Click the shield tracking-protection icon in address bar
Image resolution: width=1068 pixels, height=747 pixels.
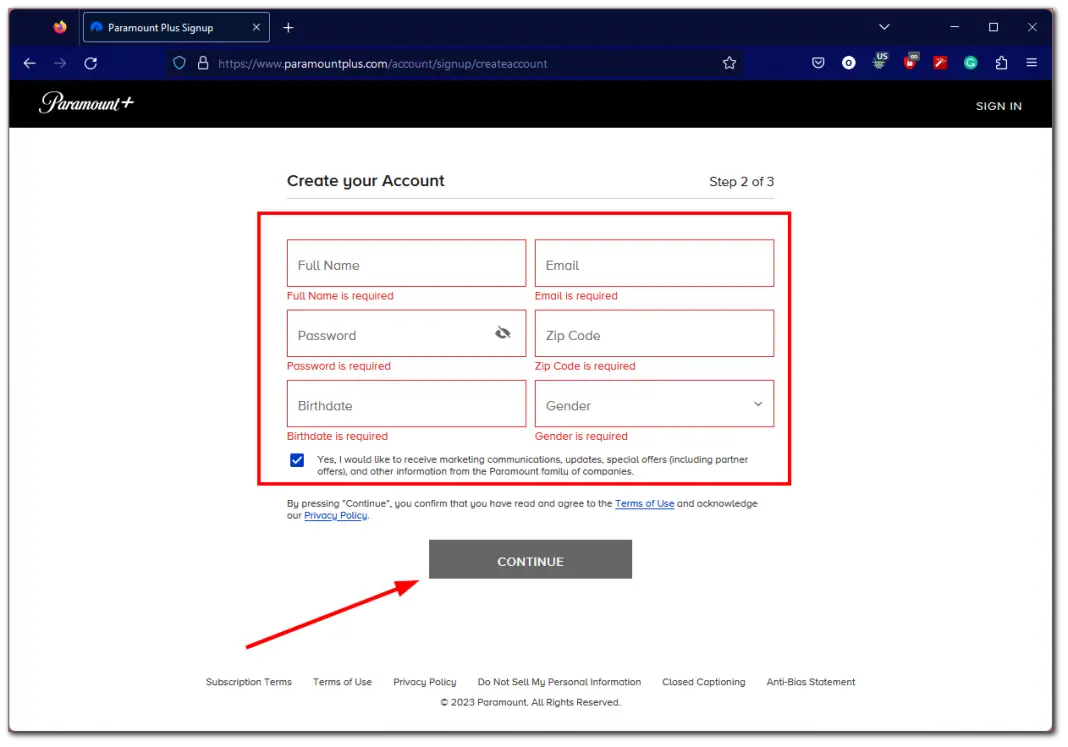coord(180,62)
